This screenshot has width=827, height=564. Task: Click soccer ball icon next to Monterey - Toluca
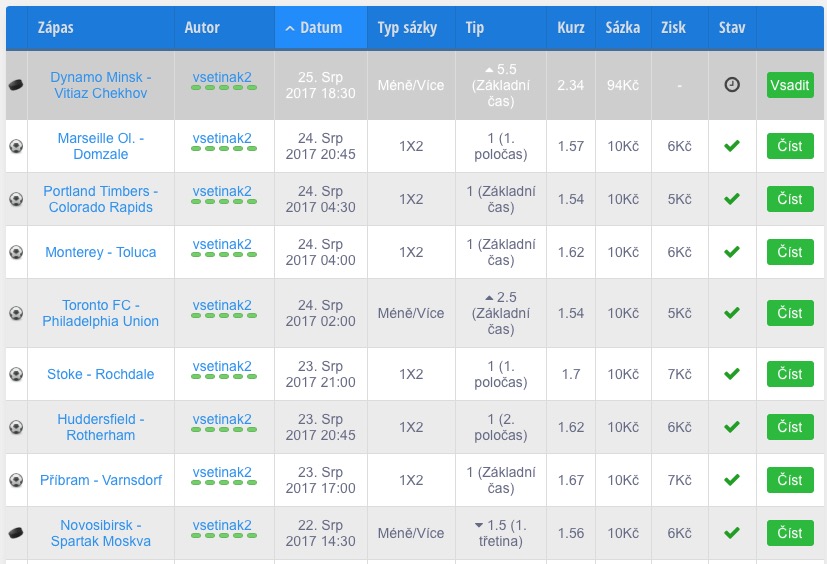15,252
